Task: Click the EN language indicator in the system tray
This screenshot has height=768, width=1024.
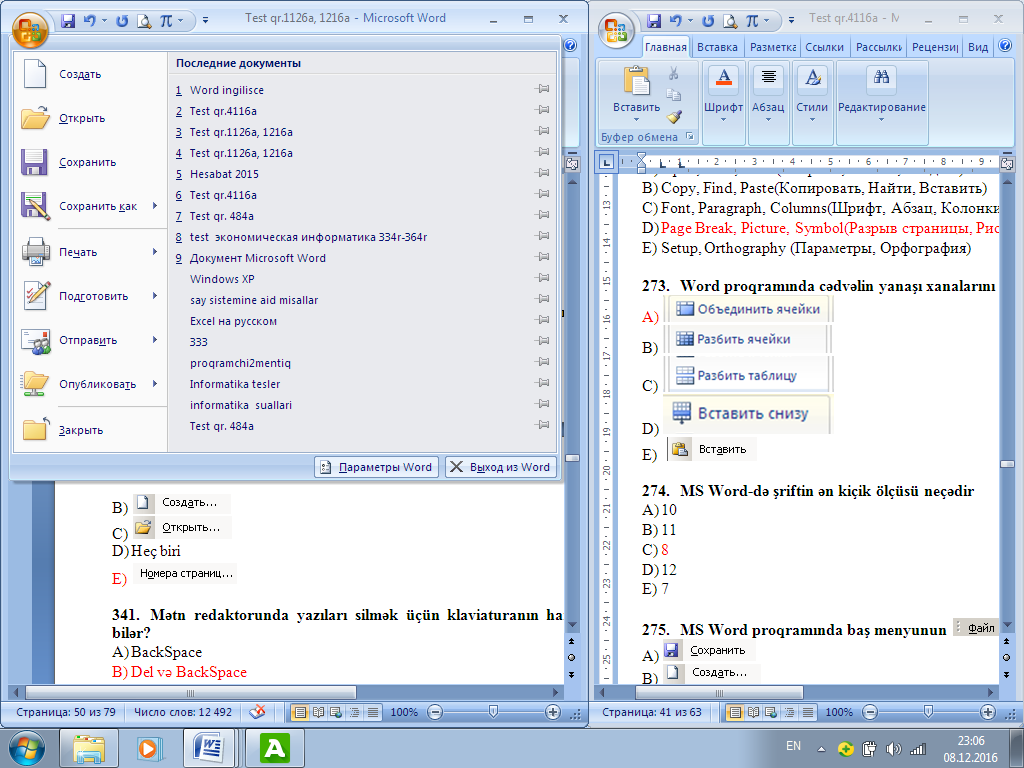Action: click(x=793, y=746)
